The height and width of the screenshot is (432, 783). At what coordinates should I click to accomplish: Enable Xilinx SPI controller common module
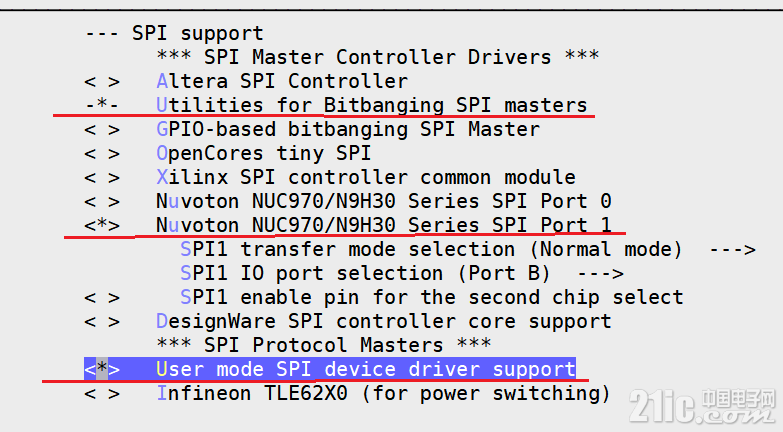[102, 178]
